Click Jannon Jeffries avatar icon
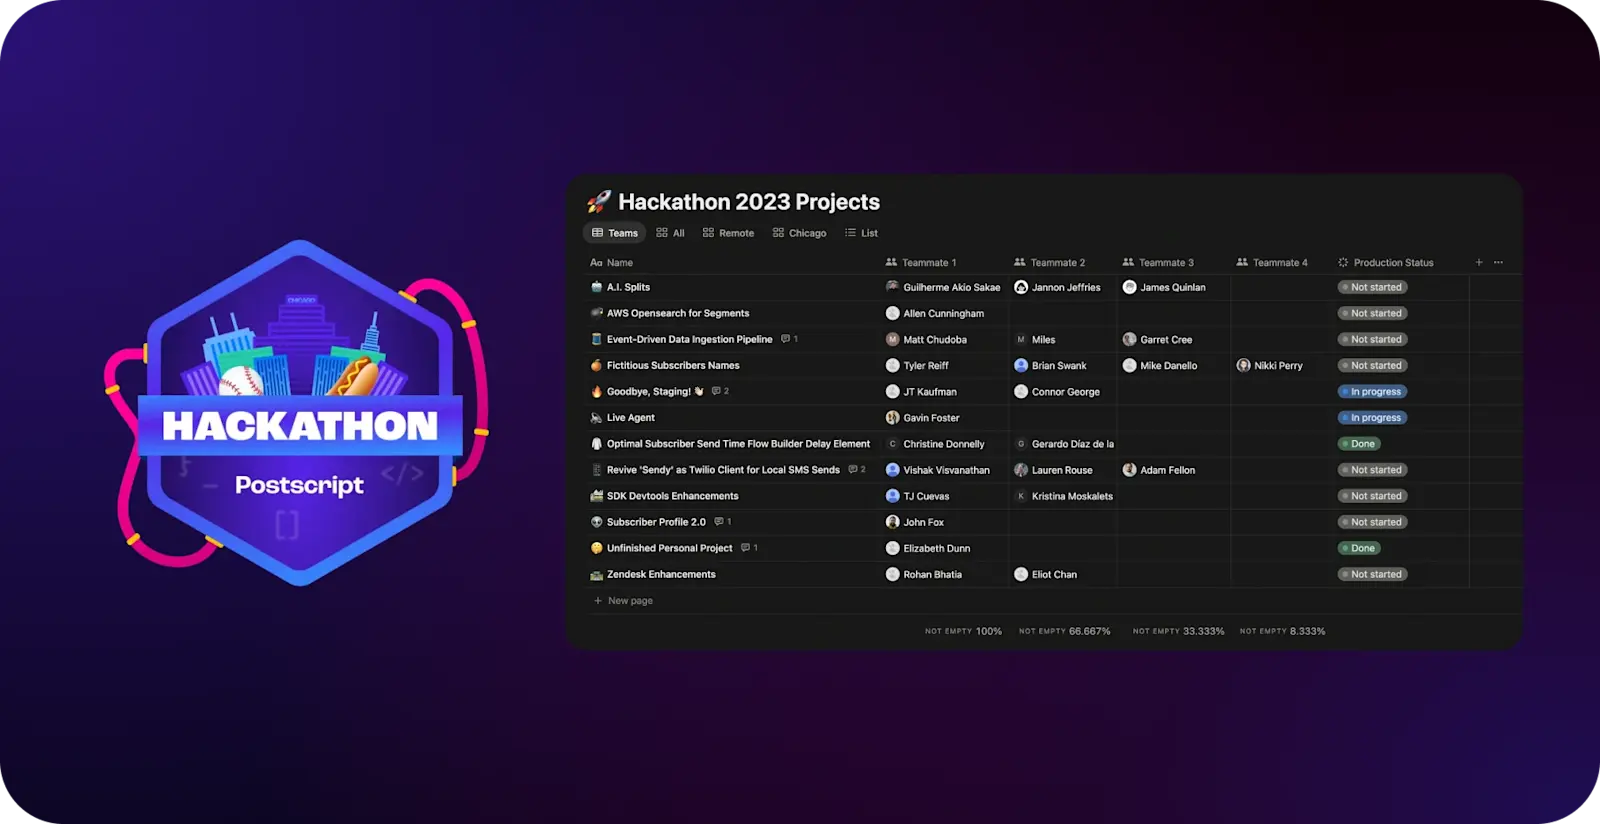Viewport: 1600px width, 824px height. (x=1021, y=287)
